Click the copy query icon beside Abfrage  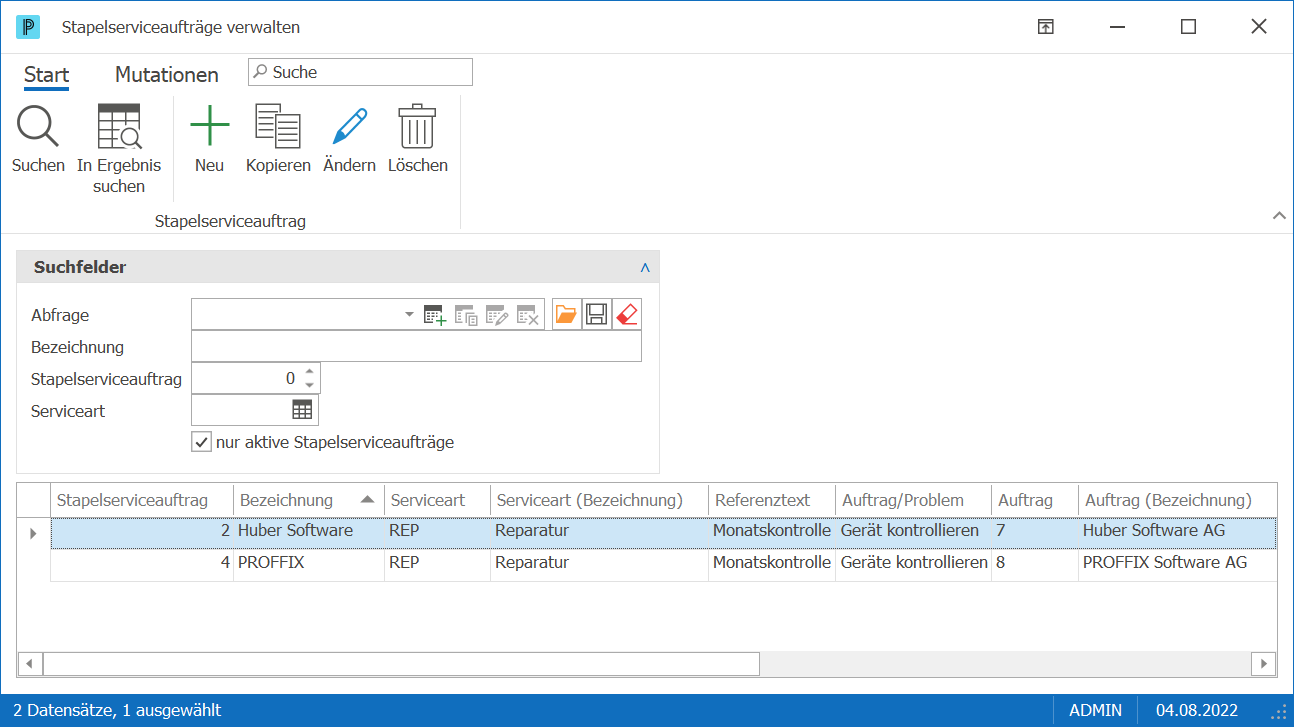[466, 315]
